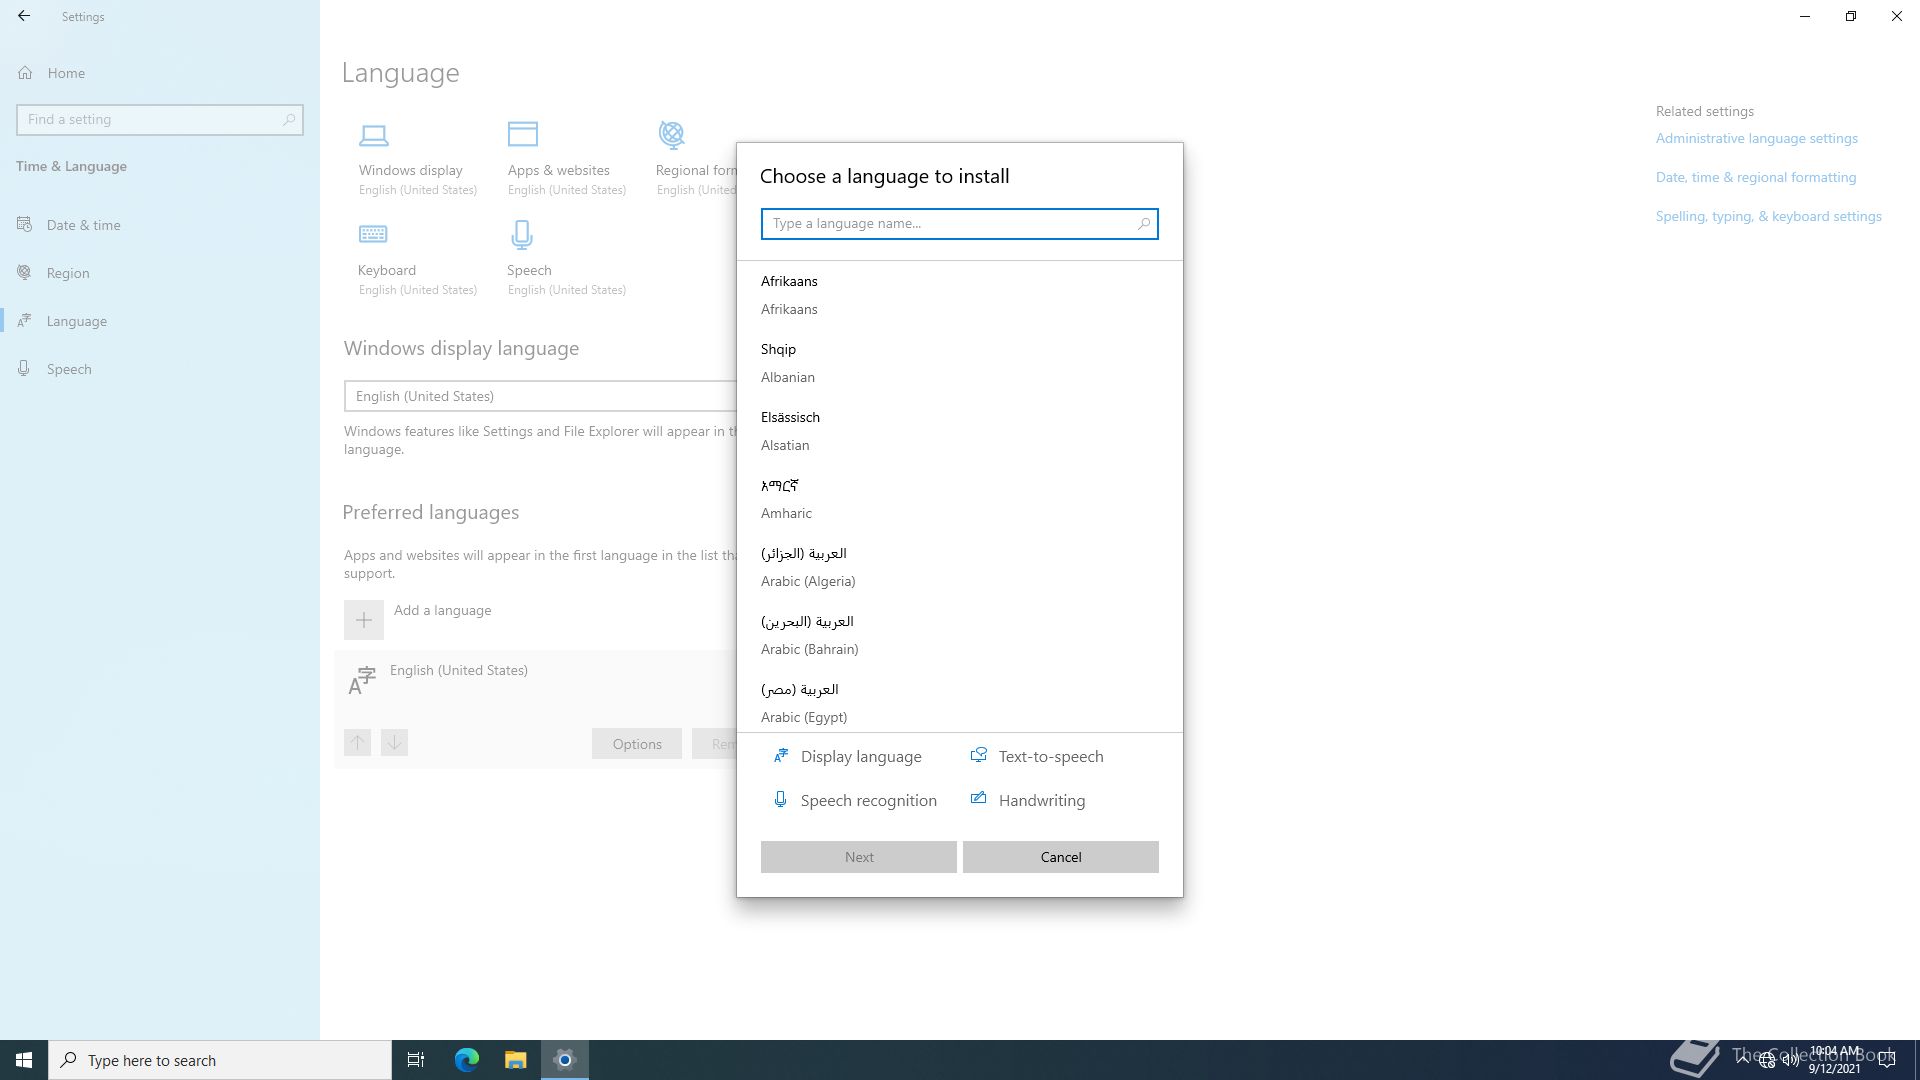Select Afrikaans from the language list
The height and width of the screenshot is (1080, 1920).
959,295
